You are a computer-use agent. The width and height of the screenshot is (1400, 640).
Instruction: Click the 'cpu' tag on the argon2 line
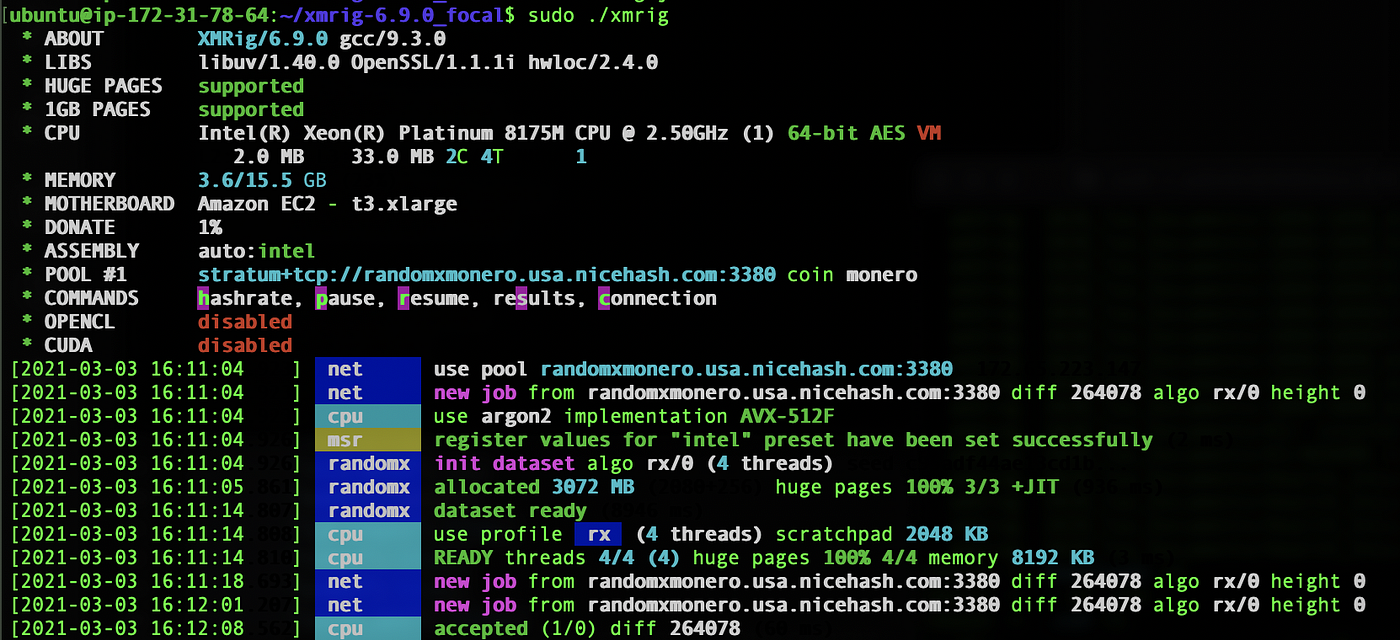click(x=368, y=416)
